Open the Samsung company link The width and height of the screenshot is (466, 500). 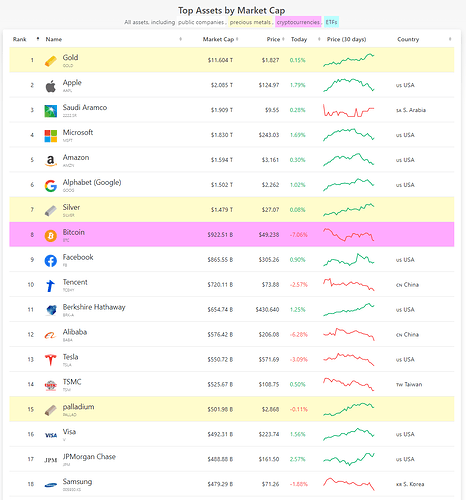[77, 482]
